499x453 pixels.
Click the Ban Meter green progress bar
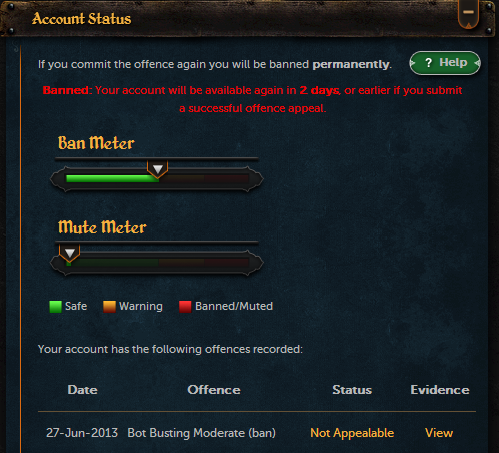click(113, 179)
